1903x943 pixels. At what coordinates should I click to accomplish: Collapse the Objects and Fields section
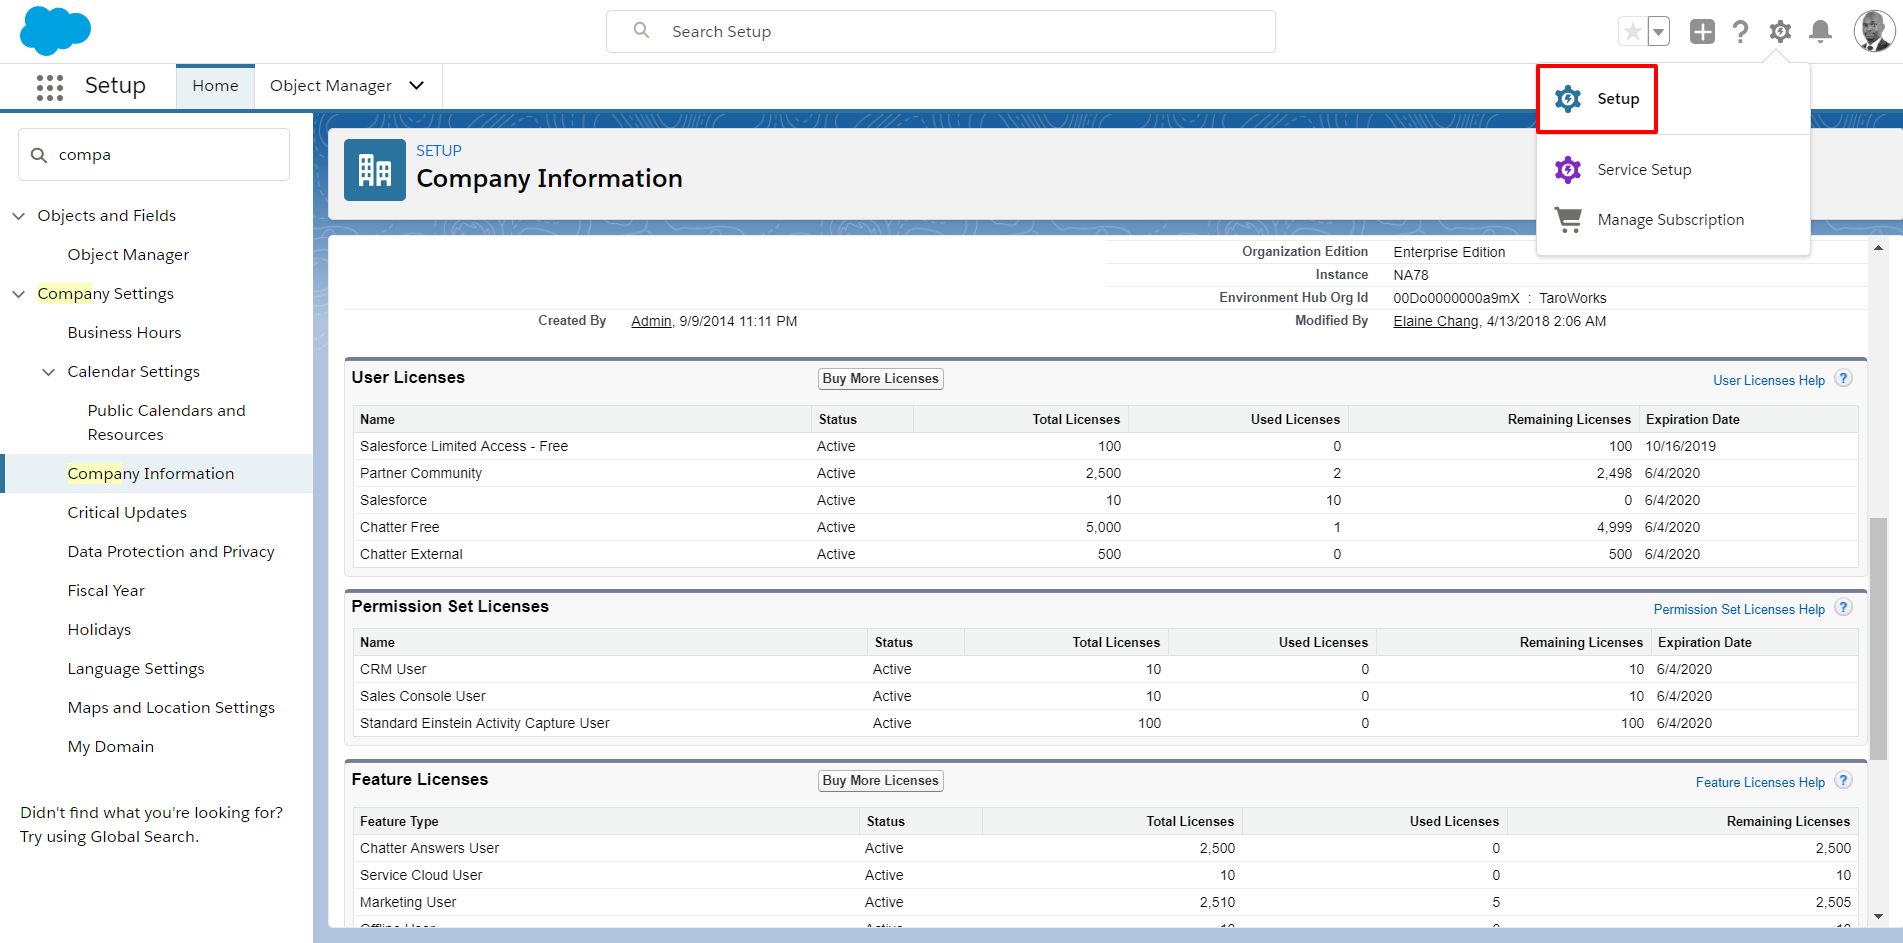[x=19, y=216]
